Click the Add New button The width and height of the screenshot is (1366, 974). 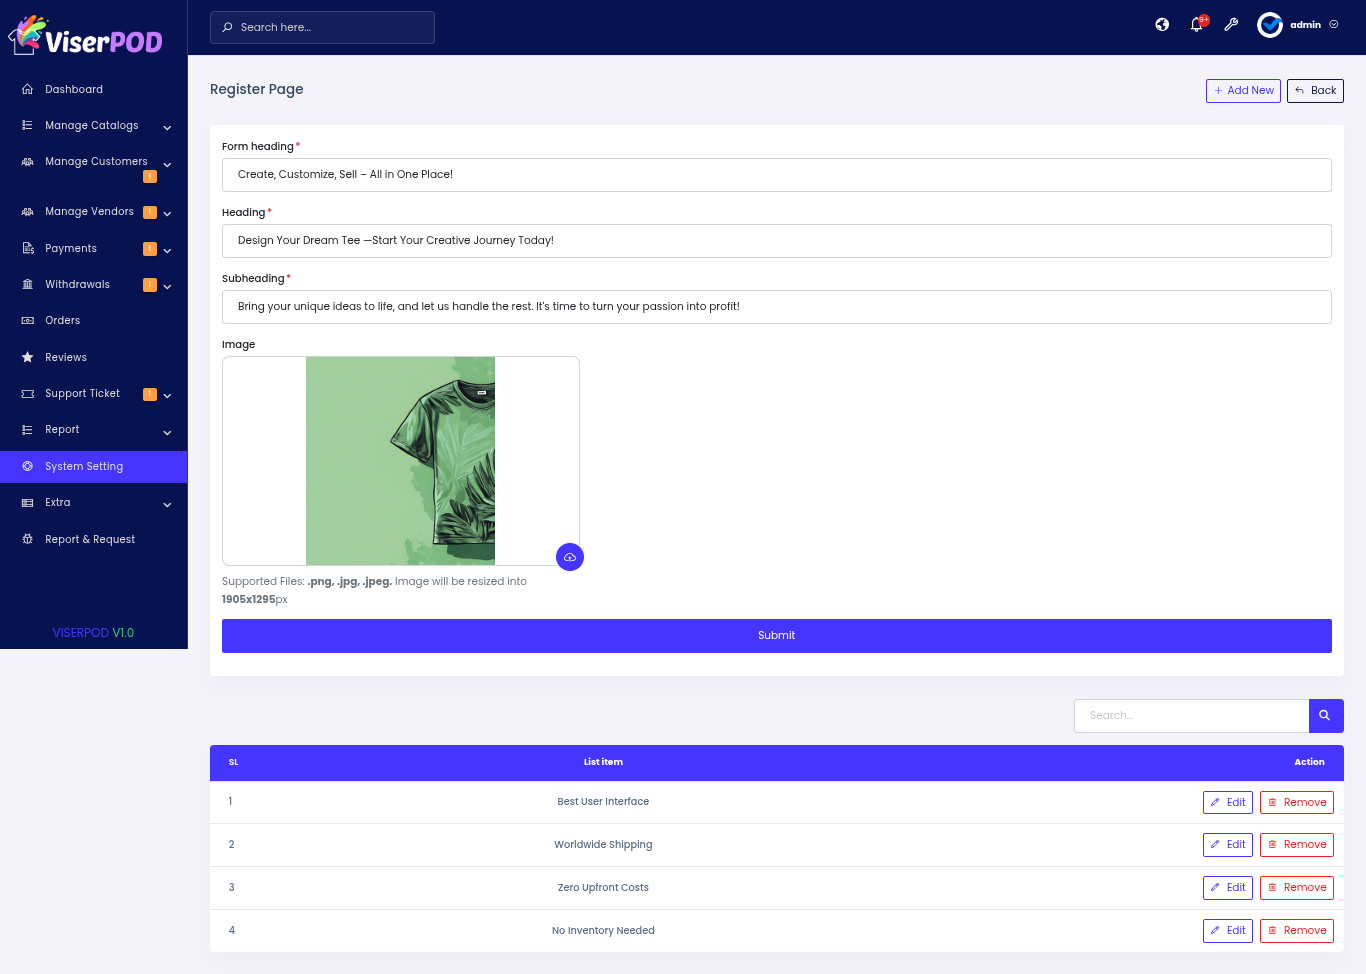(1243, 91)
